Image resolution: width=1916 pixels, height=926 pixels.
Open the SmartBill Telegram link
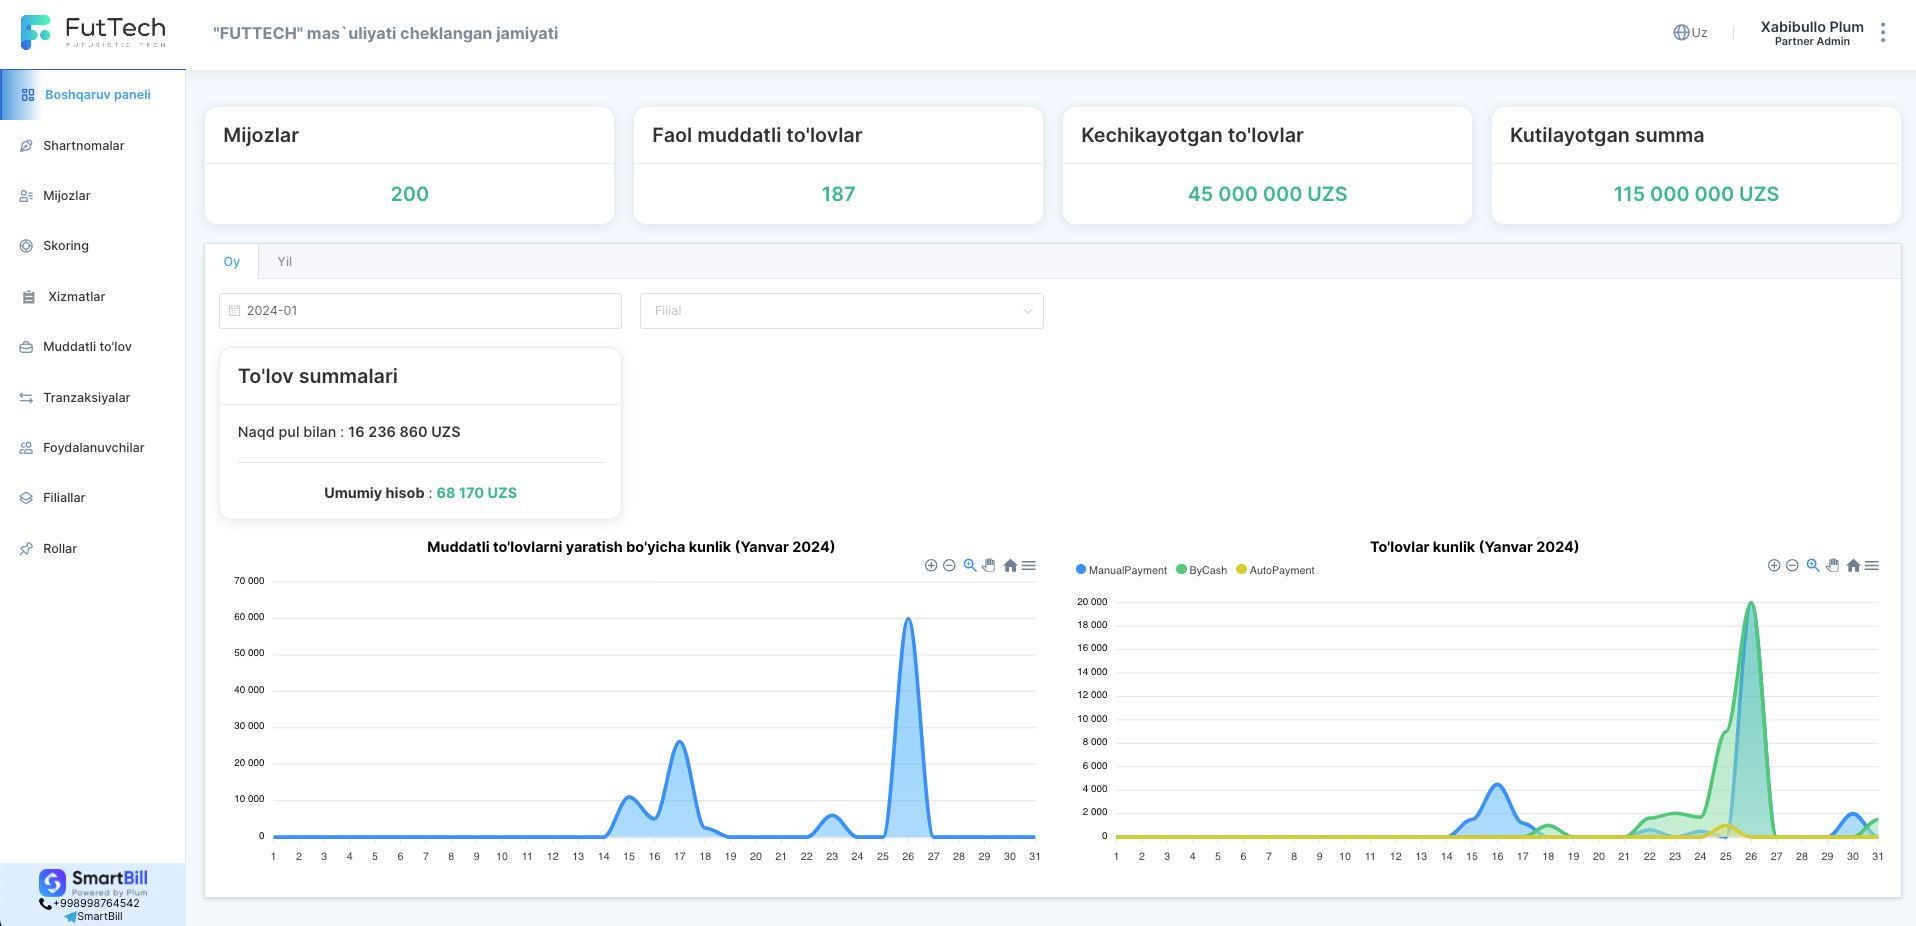pyautogui.click(x=93, y=917)
